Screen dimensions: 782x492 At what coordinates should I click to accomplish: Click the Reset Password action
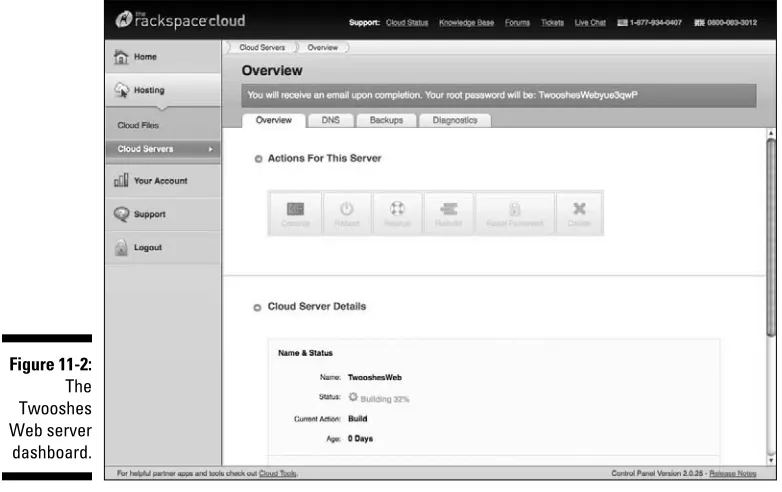[x=515, y=213]
